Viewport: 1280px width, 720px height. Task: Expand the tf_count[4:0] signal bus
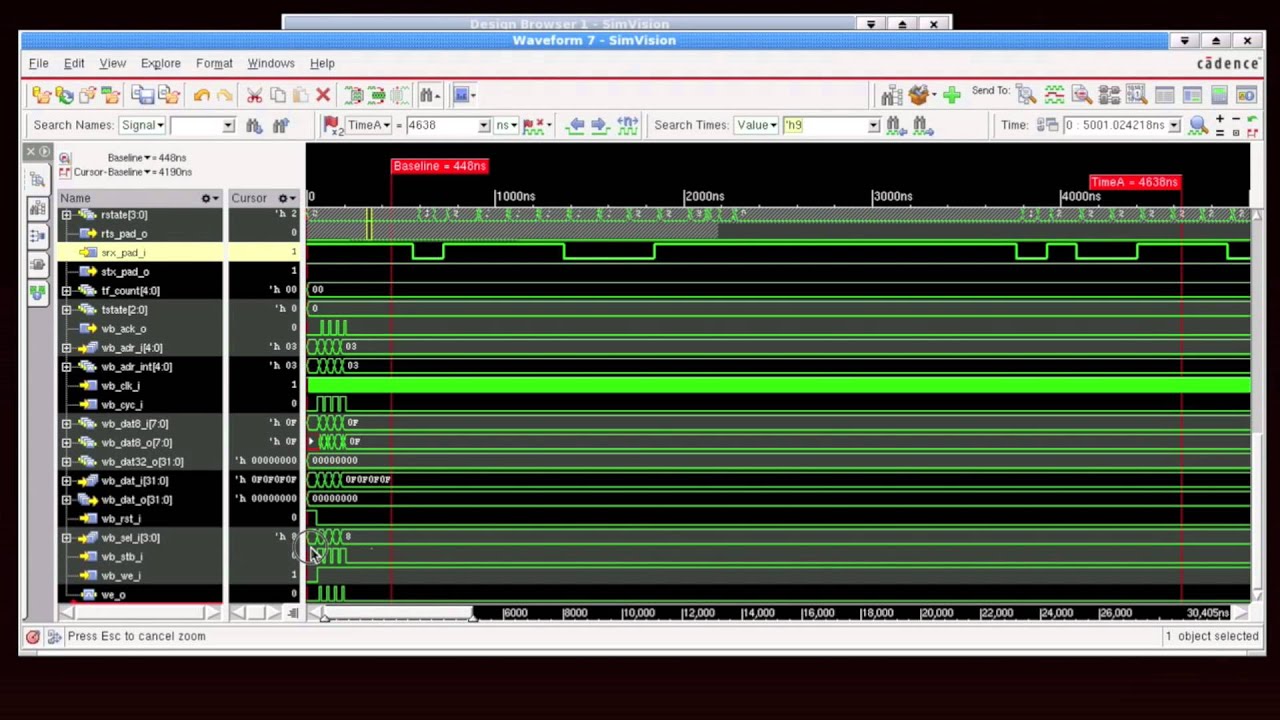click(67, 291)
